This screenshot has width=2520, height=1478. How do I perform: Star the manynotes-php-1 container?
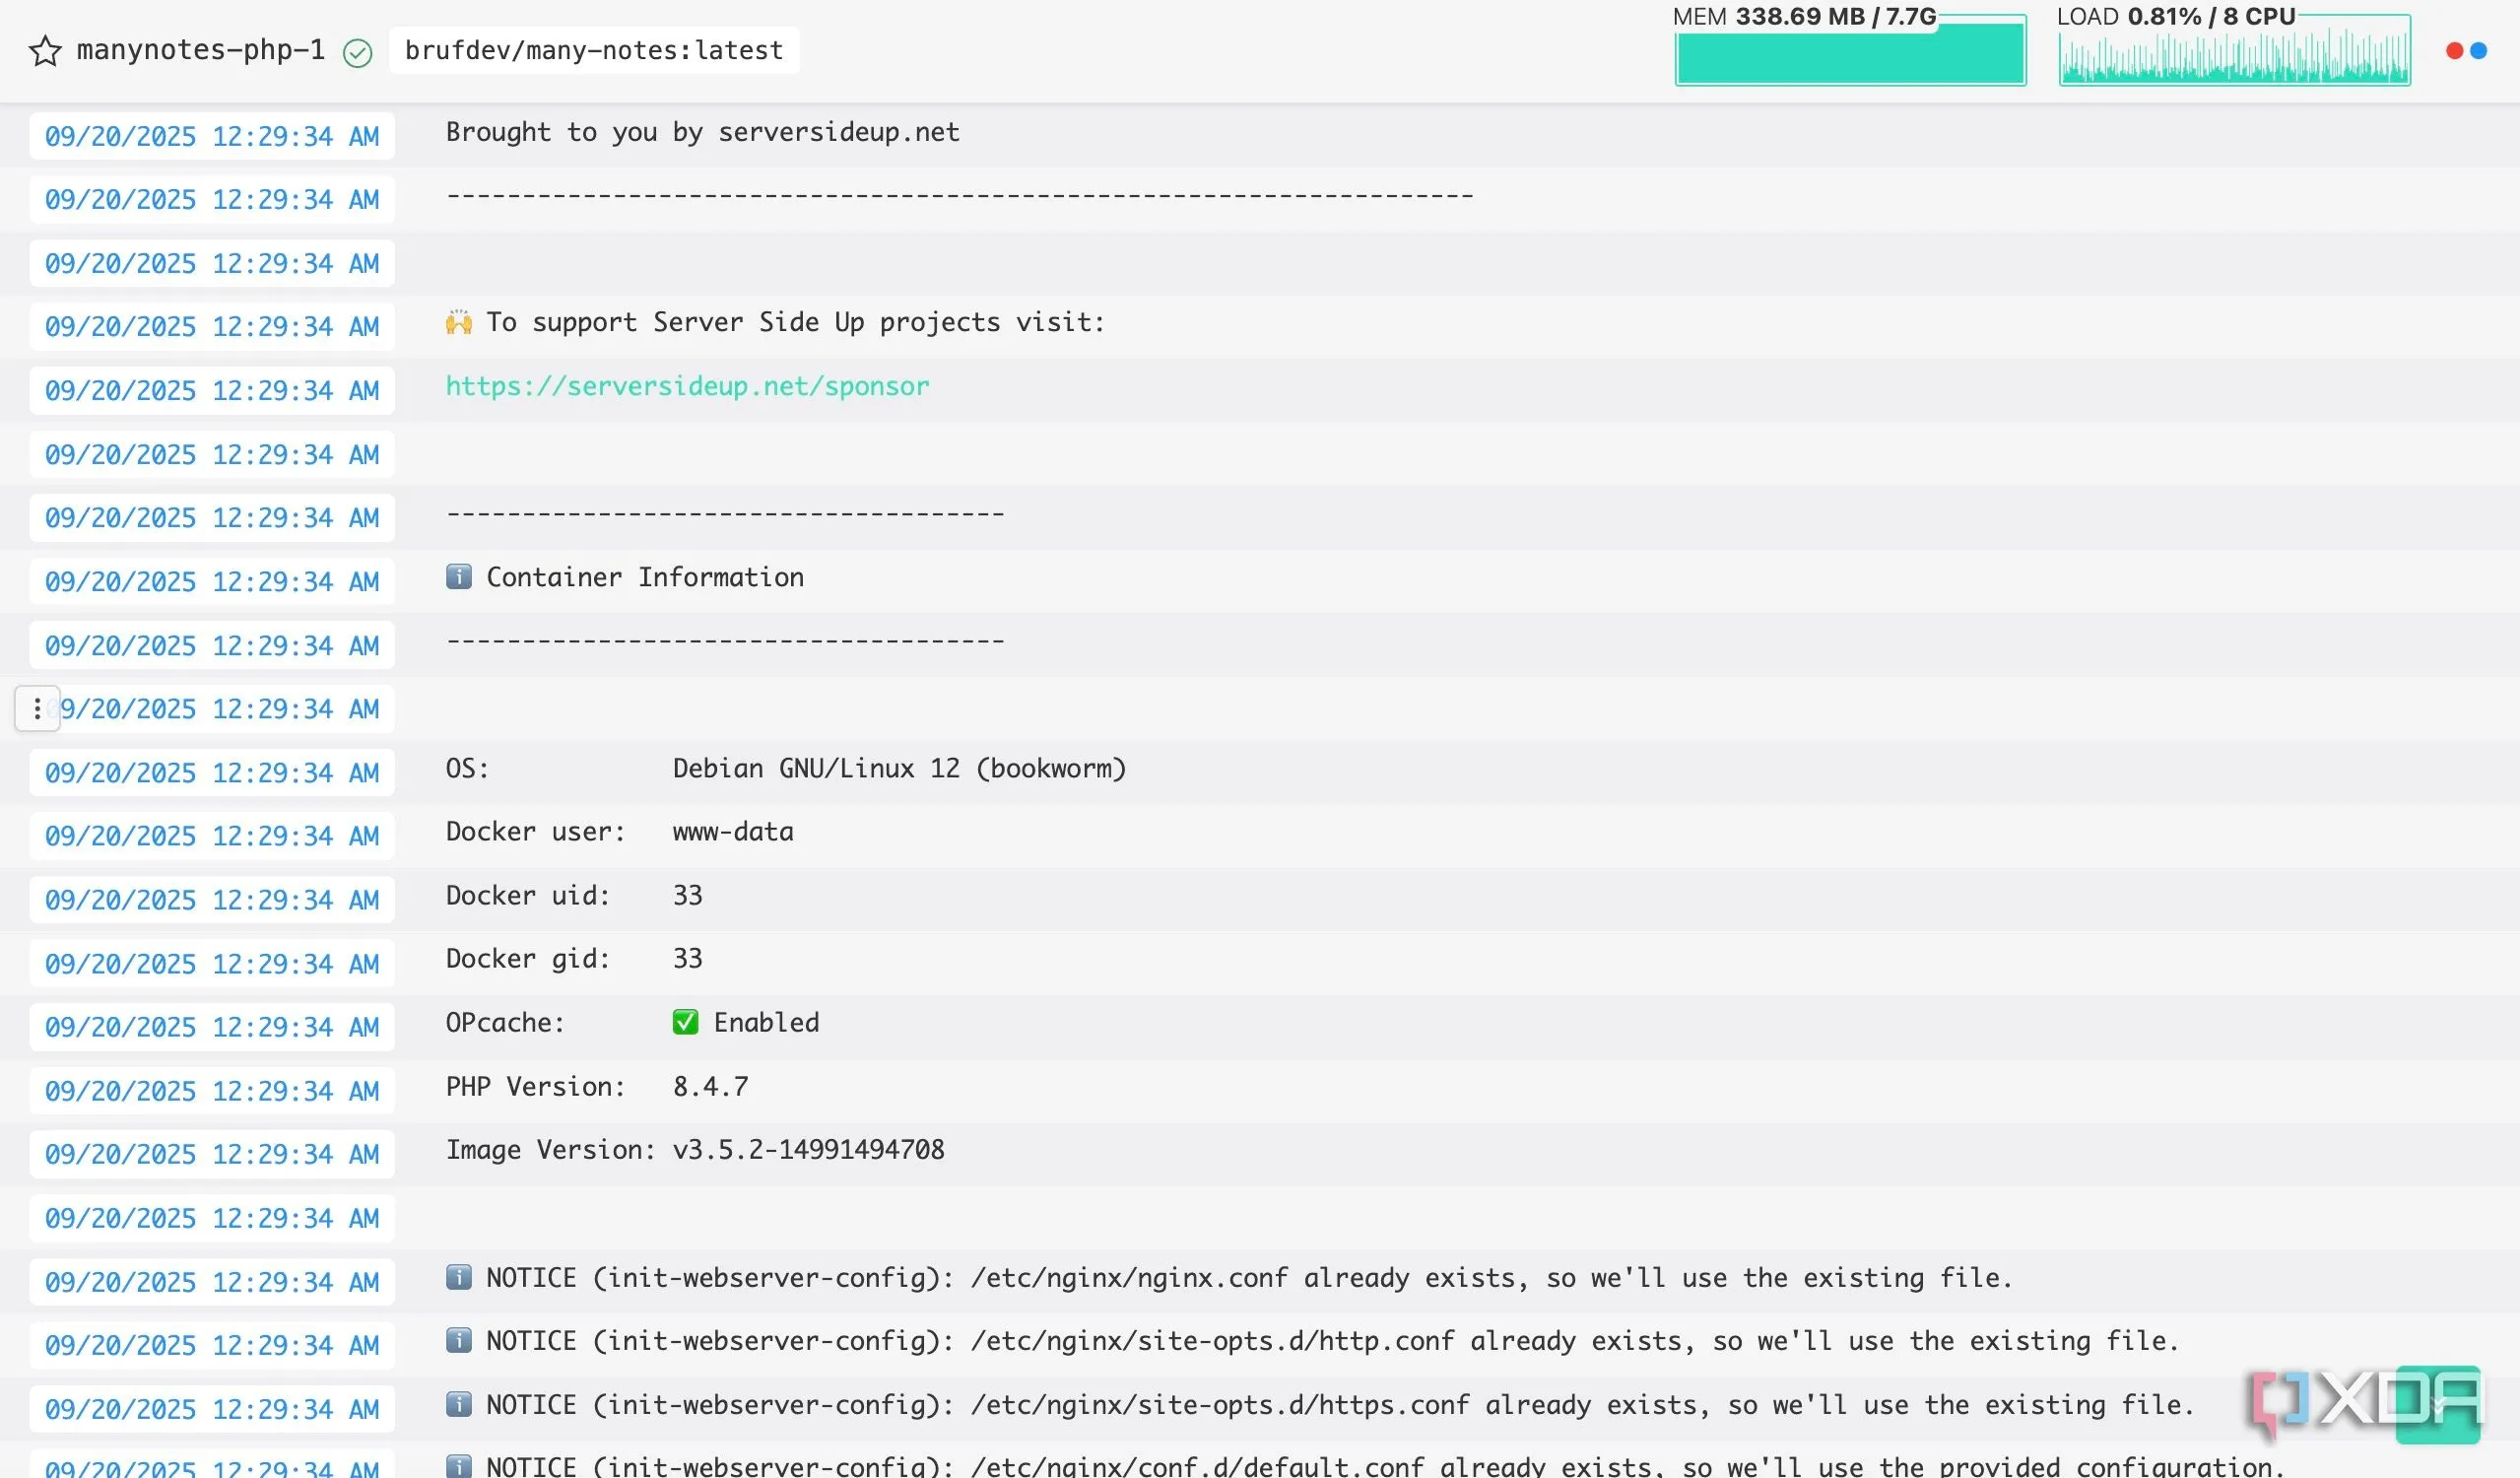(45, 51)
